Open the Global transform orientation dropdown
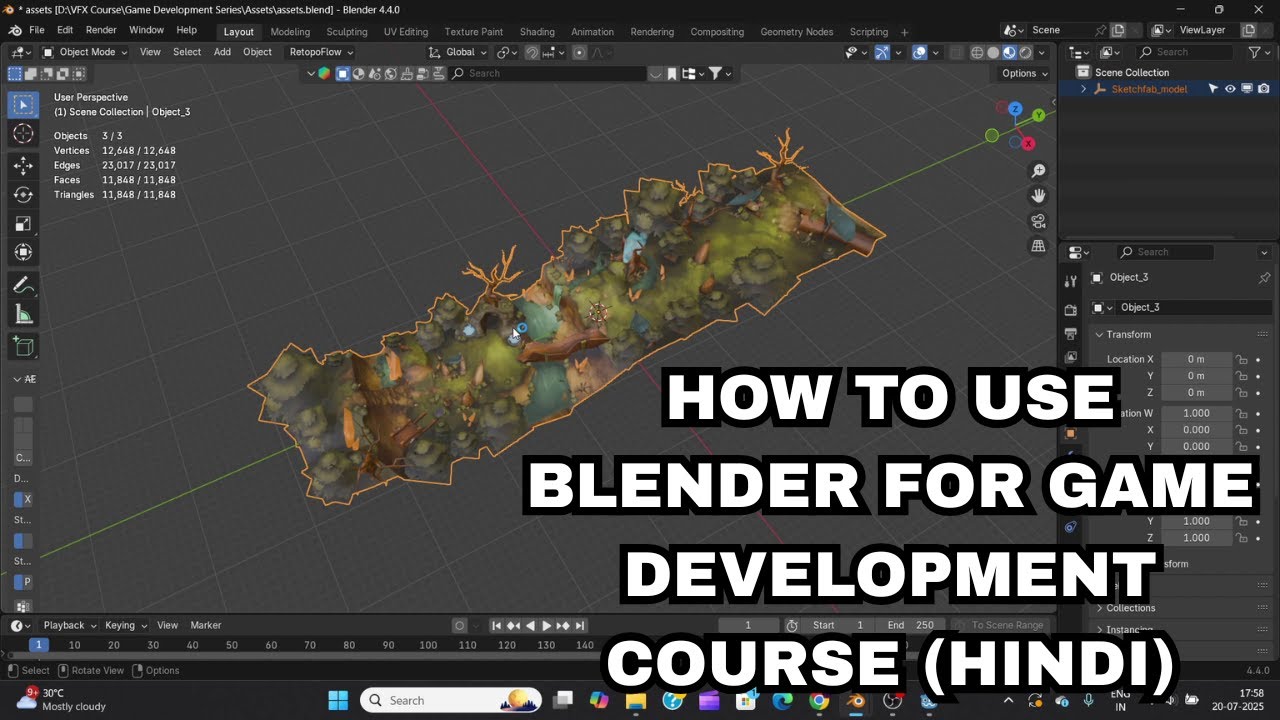Screen dimensions: 1280x720 [458, 52]
